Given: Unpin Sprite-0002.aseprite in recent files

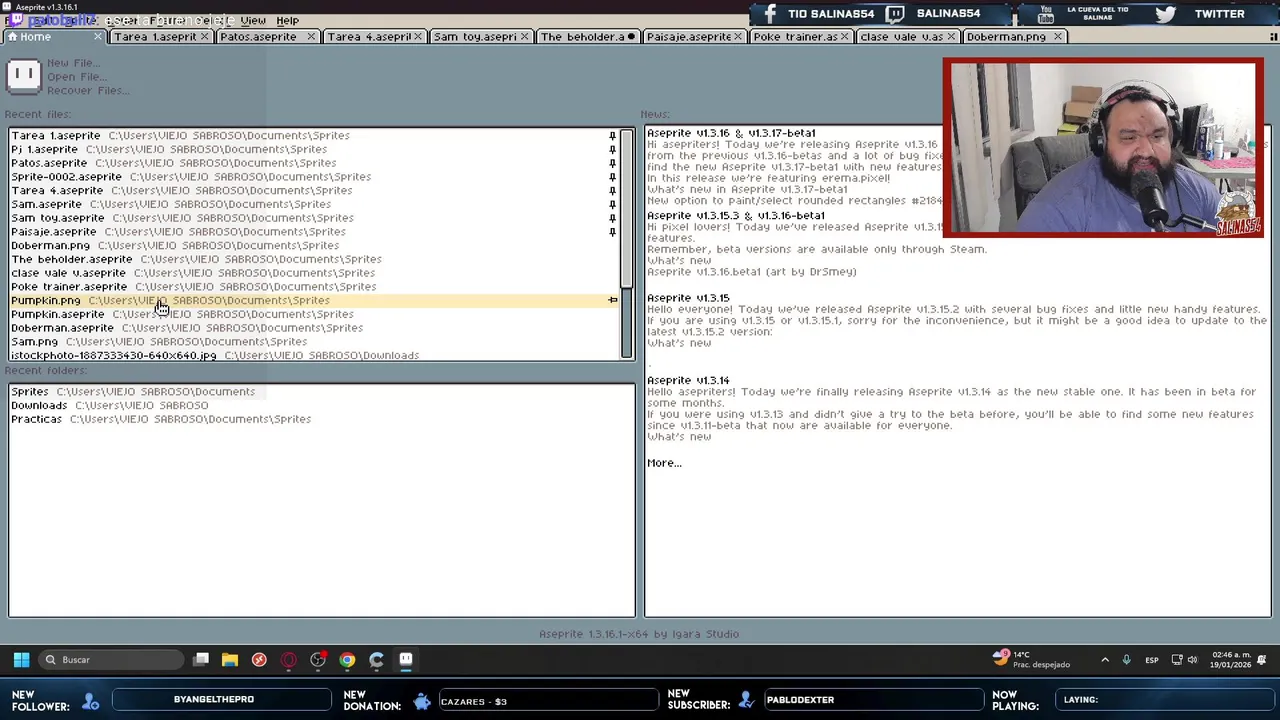Looking at the screenshot, I should click(x=612, y=177).
